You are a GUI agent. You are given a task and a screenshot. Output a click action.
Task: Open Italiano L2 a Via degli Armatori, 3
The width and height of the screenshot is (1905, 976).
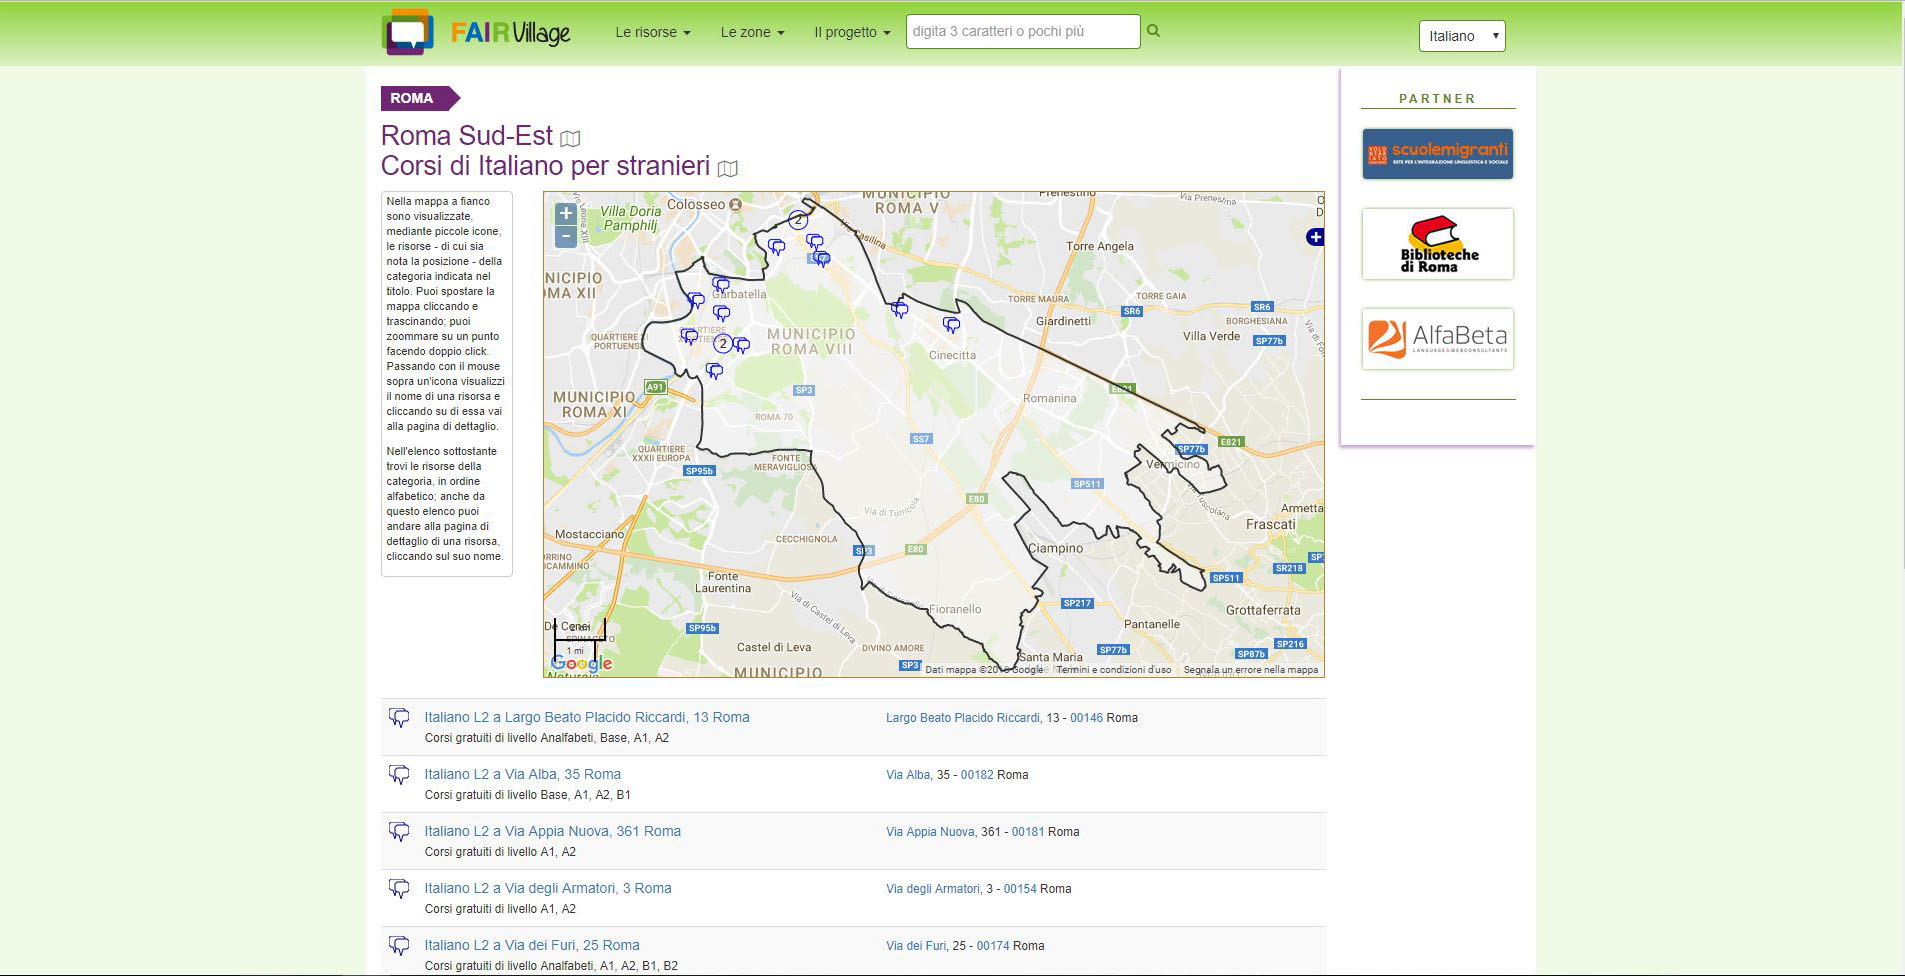coord(548,888)
